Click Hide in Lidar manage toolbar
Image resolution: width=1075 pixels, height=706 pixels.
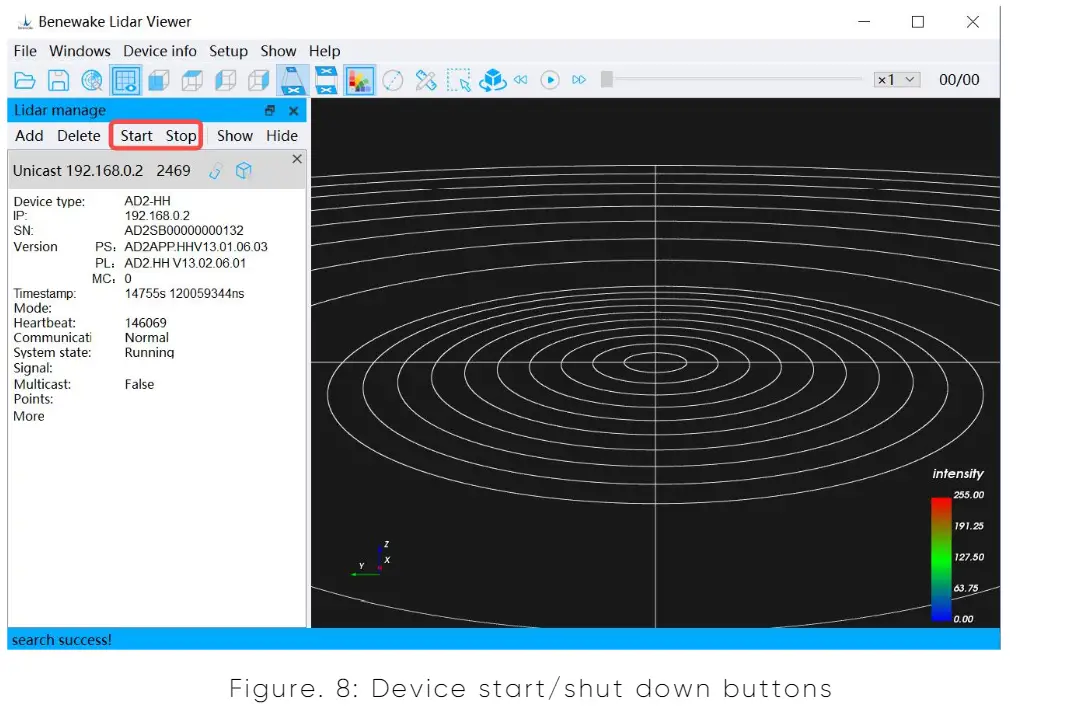[x=282, y=136]
